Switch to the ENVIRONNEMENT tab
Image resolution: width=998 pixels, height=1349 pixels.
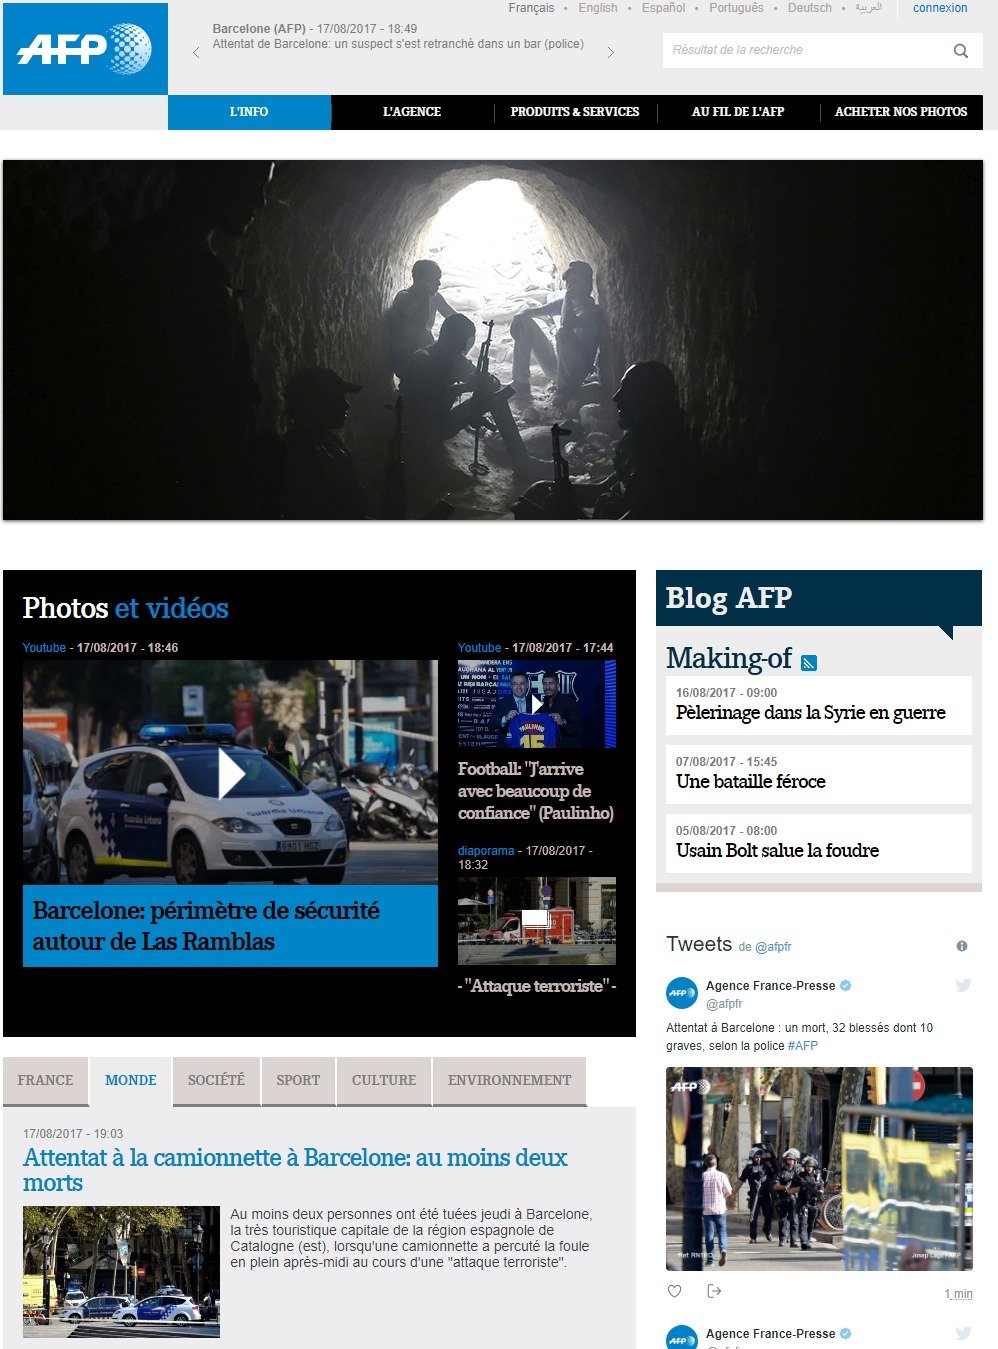point(509,1081)
